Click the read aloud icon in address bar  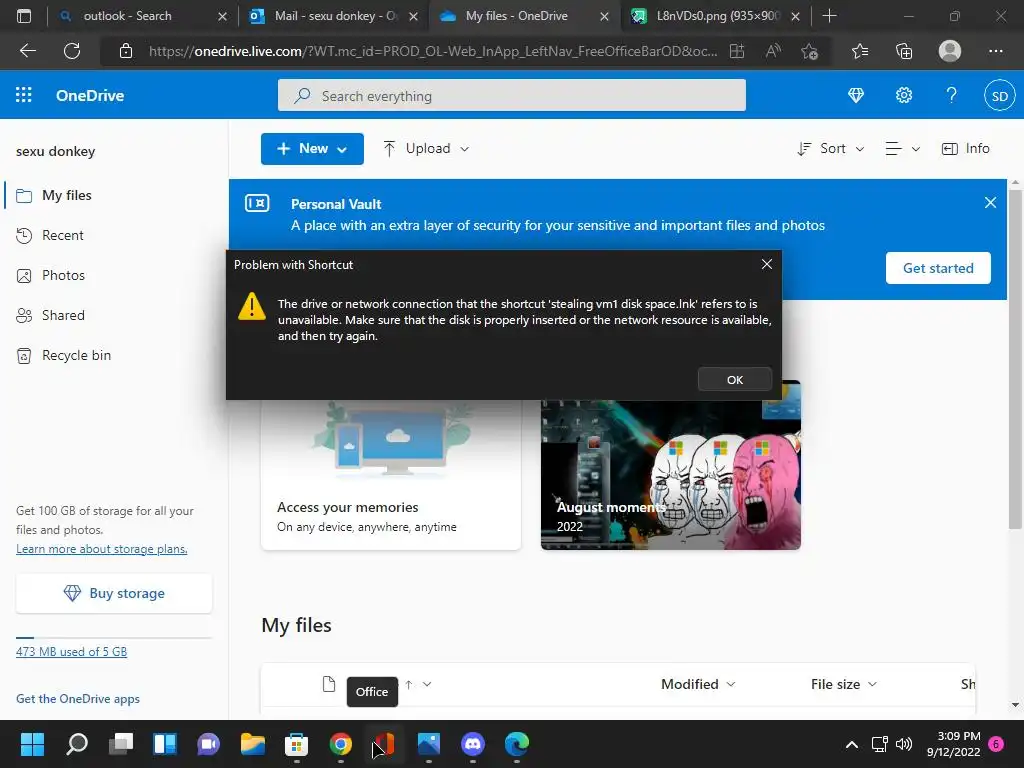pos(773,51)
